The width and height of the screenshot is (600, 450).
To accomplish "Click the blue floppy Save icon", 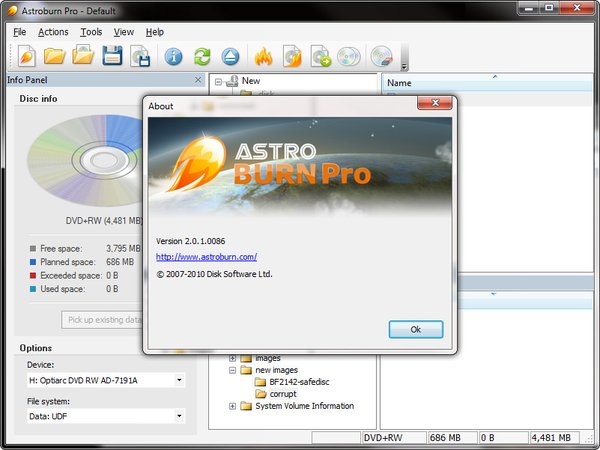I will [x=113, y=57].
